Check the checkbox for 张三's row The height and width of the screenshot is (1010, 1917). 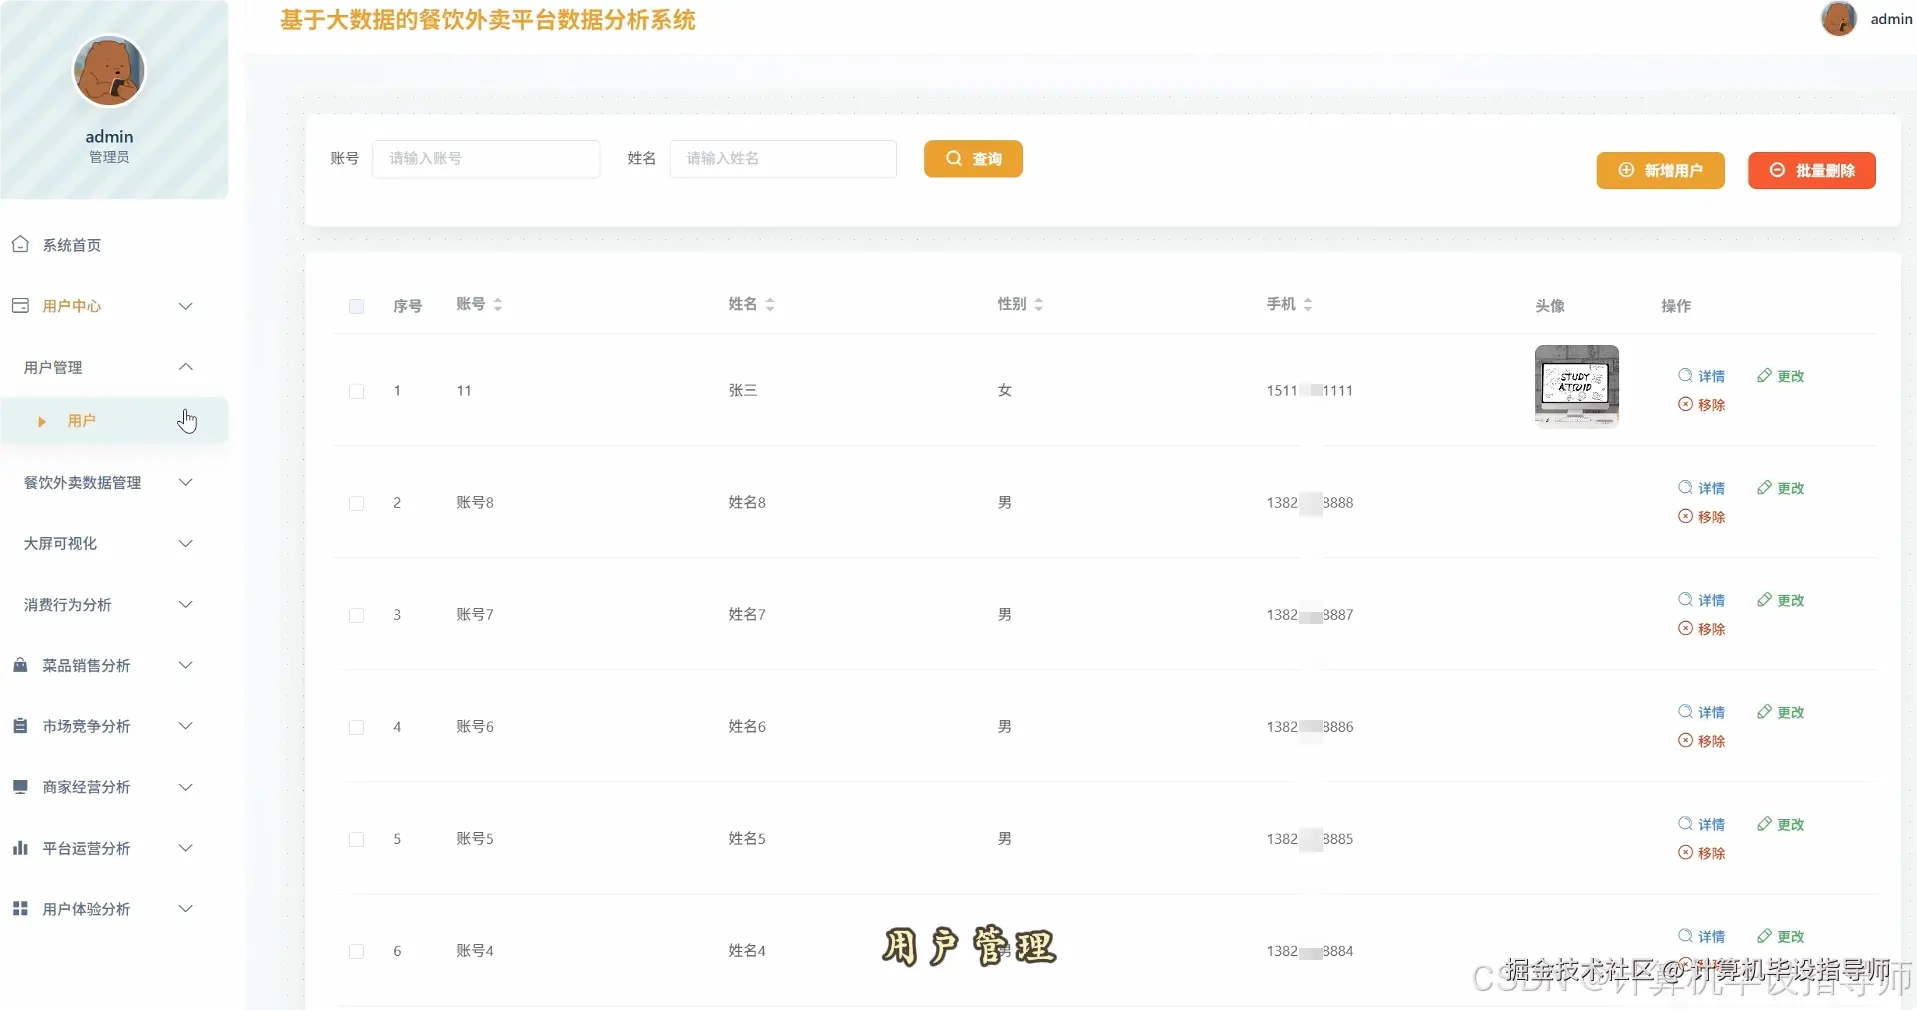tap(355, 391)
